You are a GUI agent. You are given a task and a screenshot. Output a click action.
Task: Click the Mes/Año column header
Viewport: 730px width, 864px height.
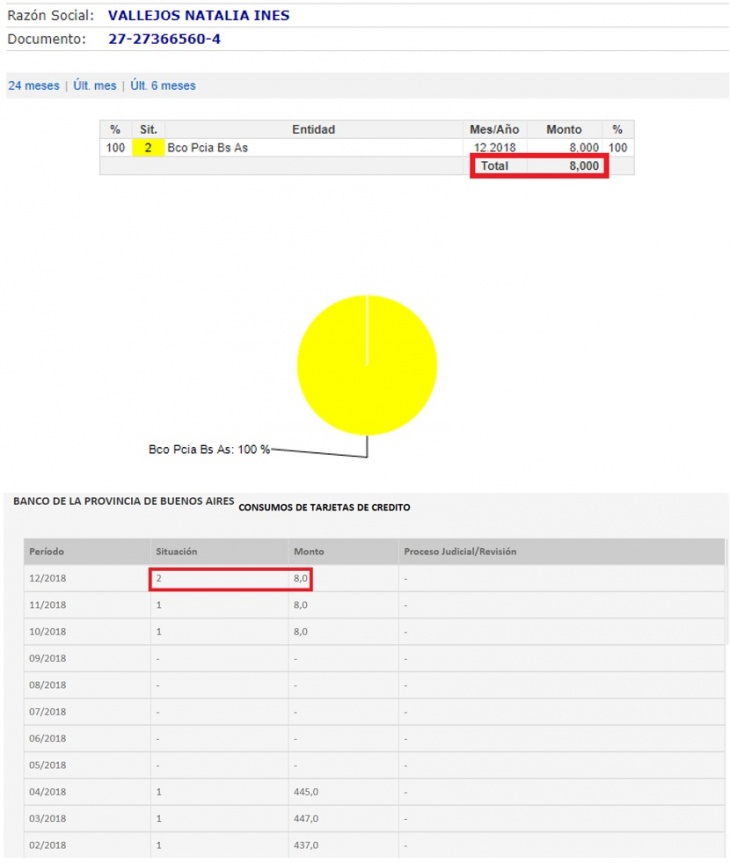494,129
